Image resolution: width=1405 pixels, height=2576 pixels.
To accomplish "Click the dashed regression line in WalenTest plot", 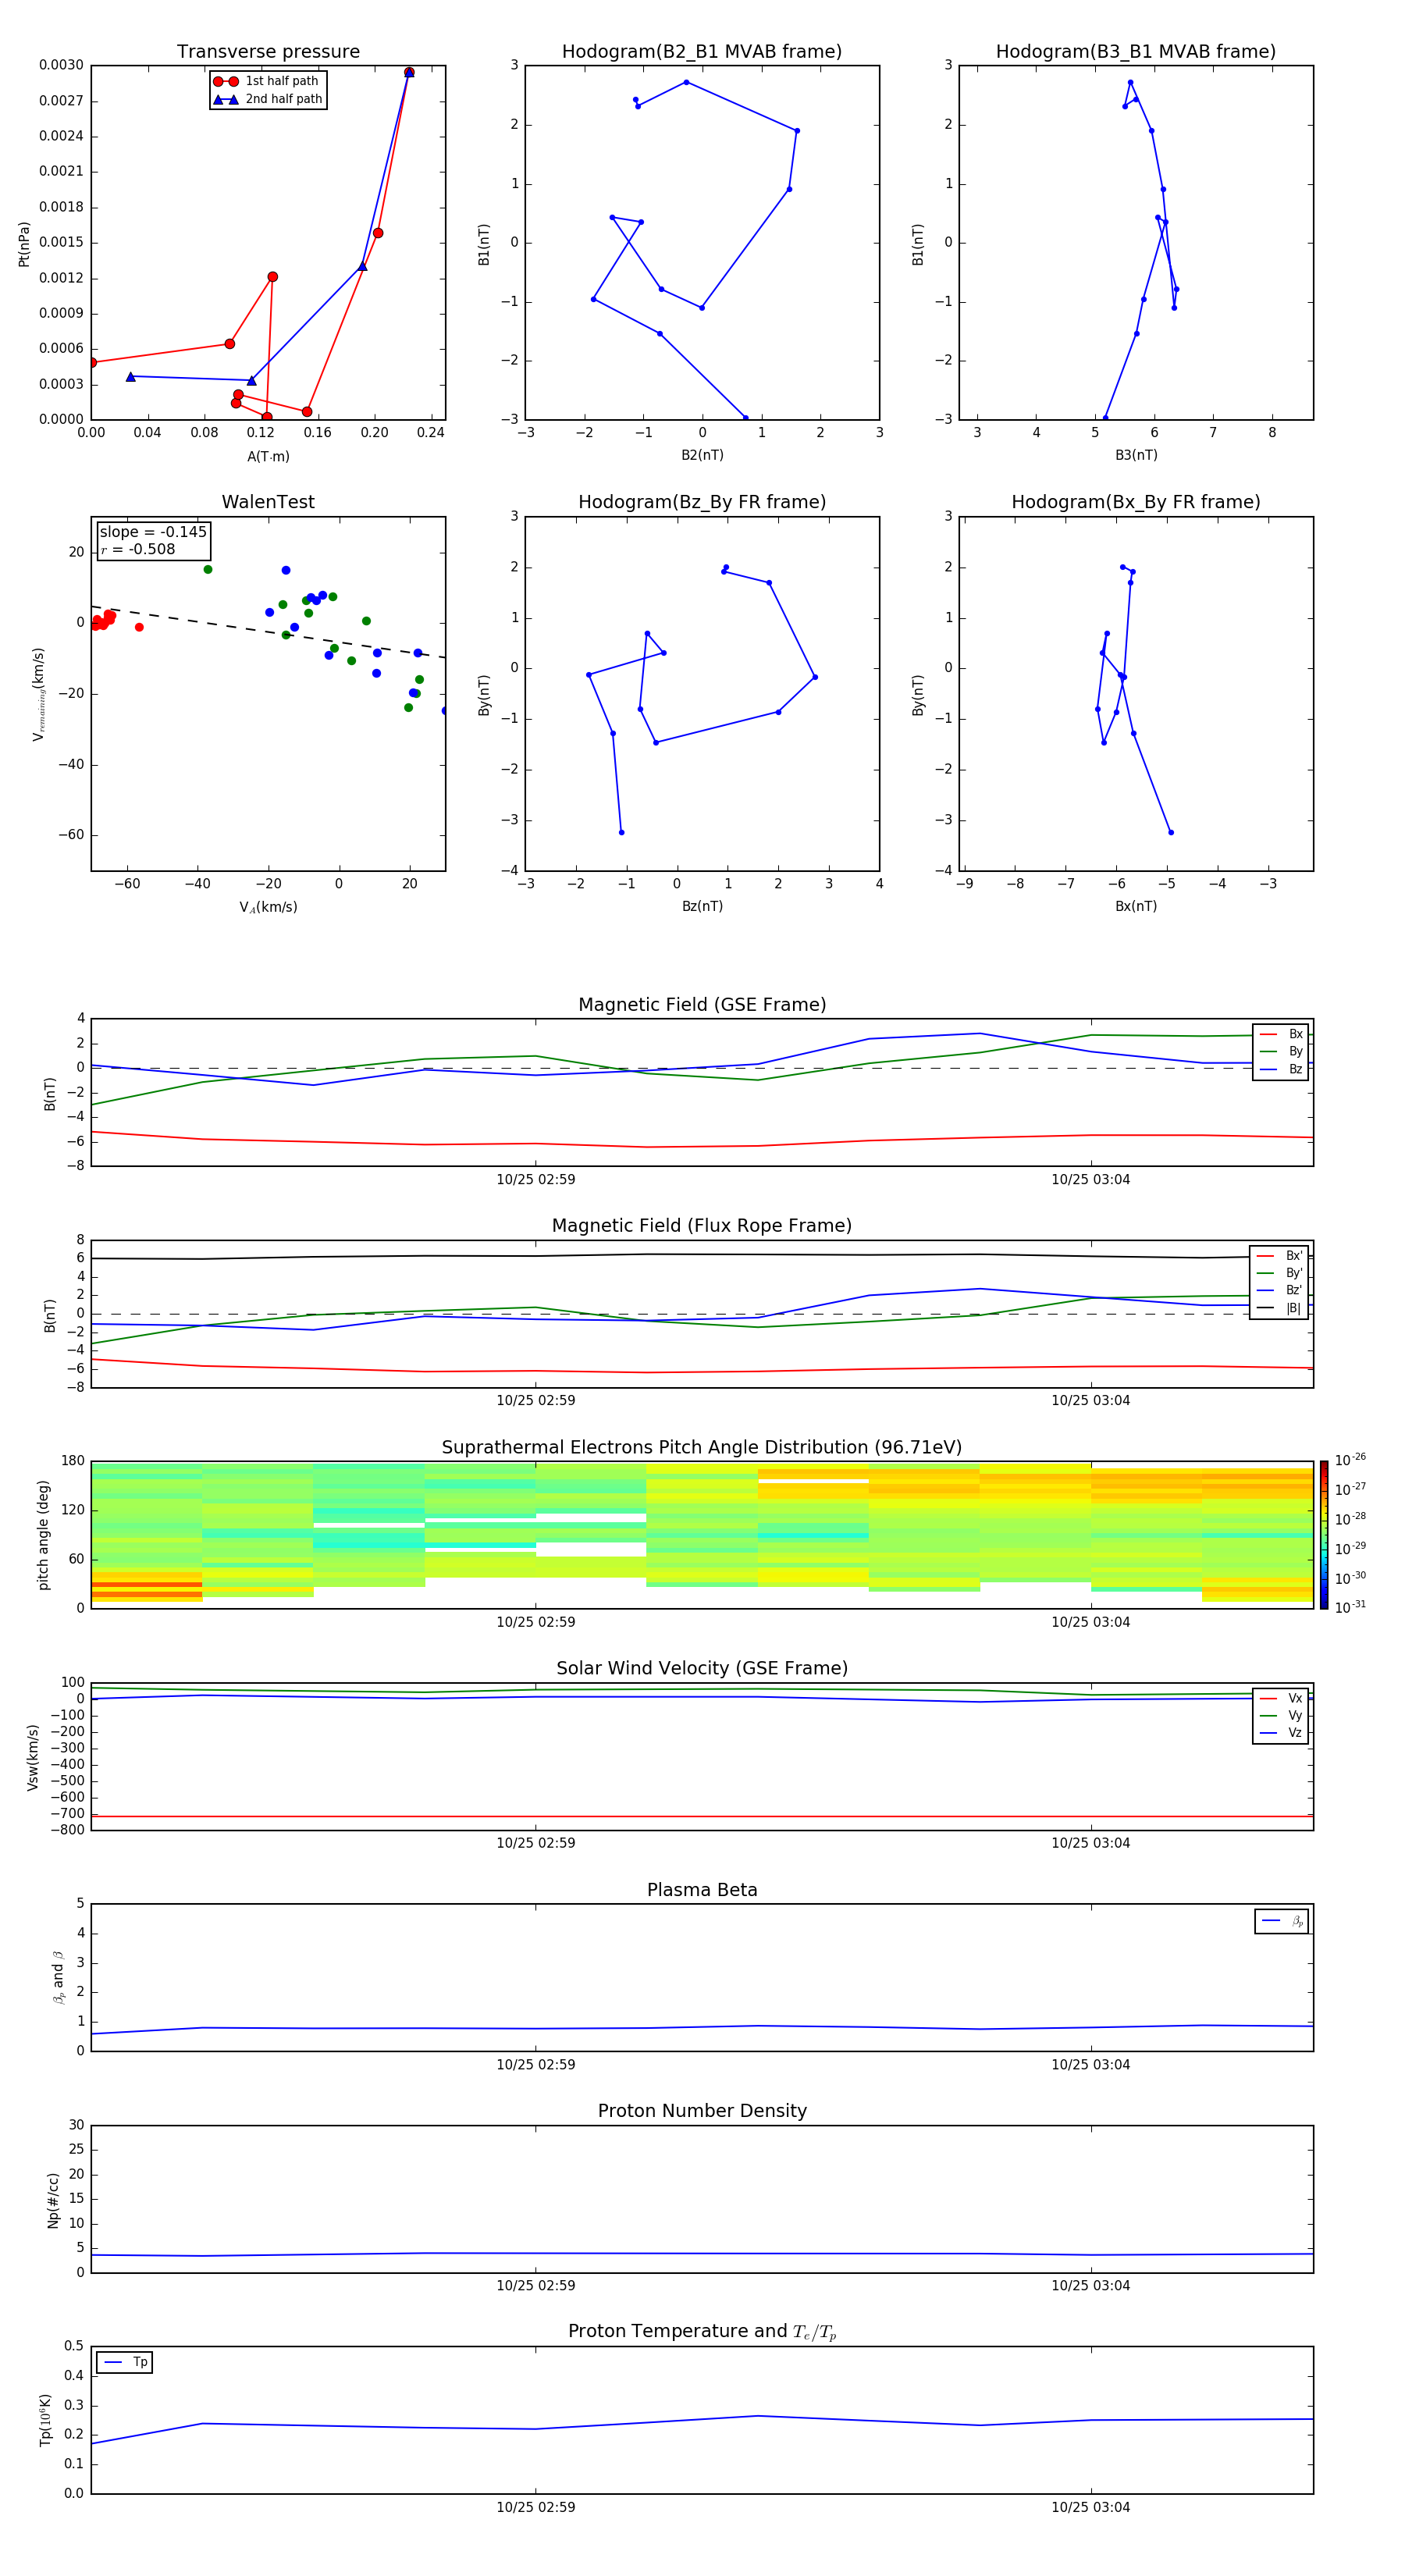I will (268, 632).
